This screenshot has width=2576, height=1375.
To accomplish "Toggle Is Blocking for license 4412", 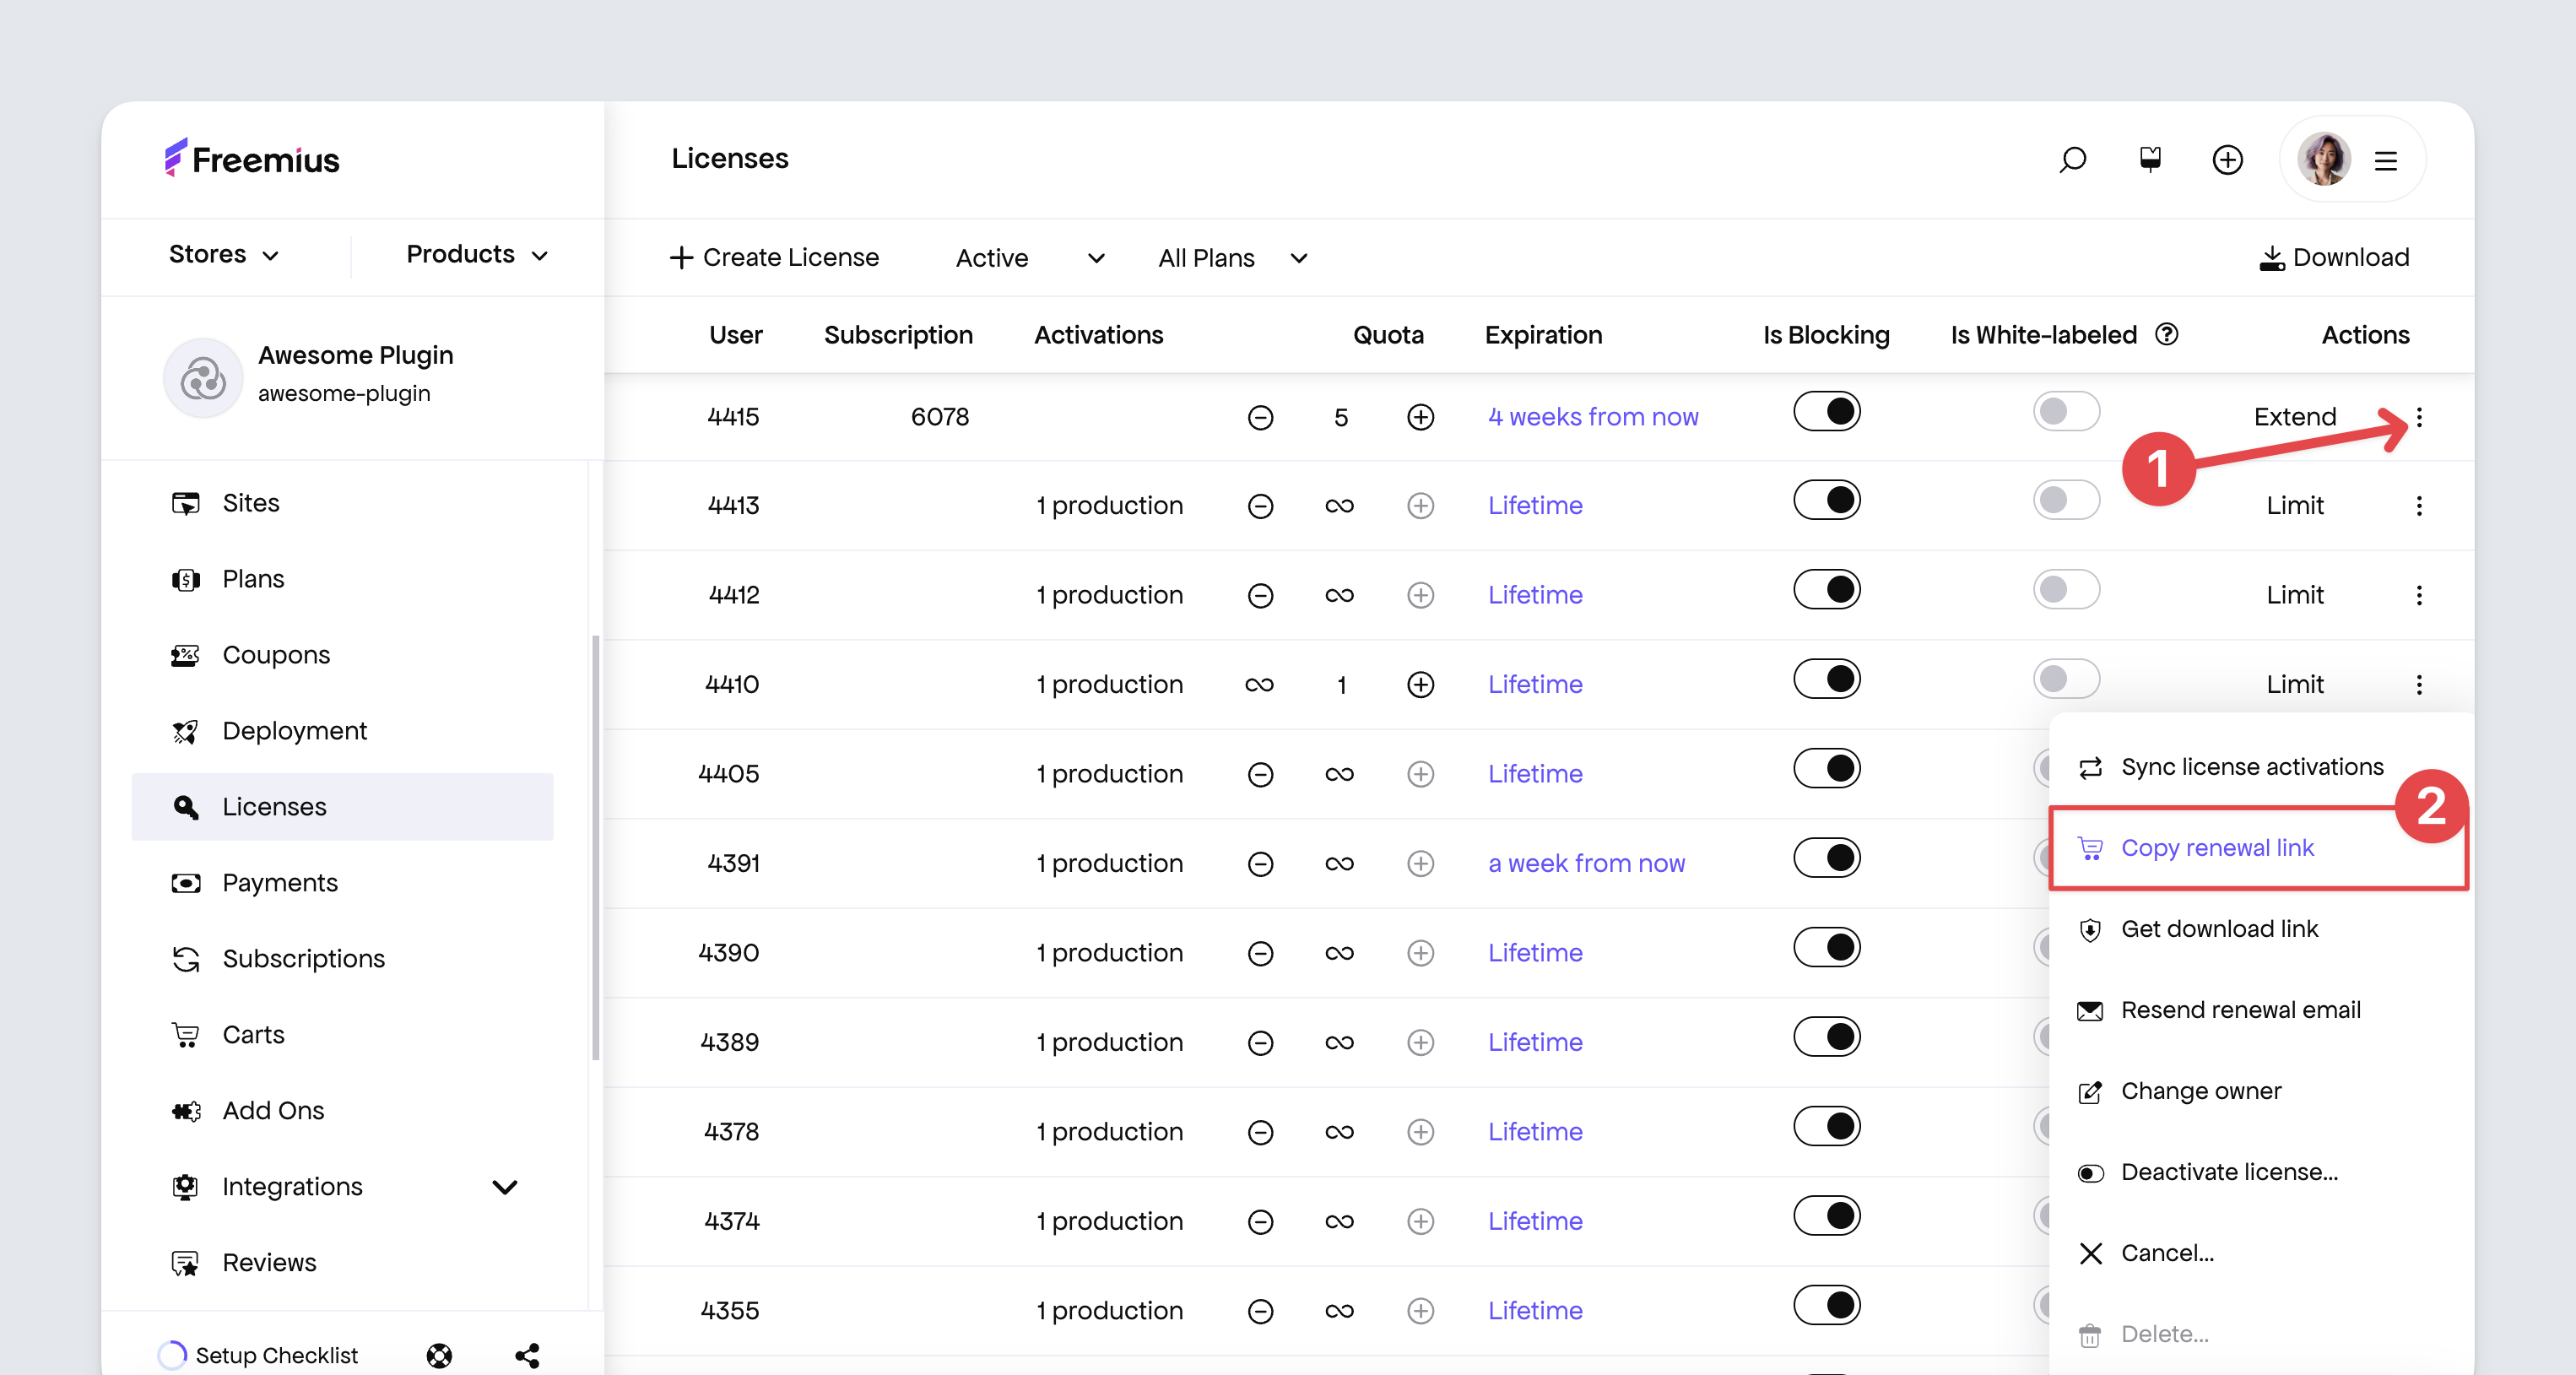I will pyautogui.click(x=1827, y=590).
